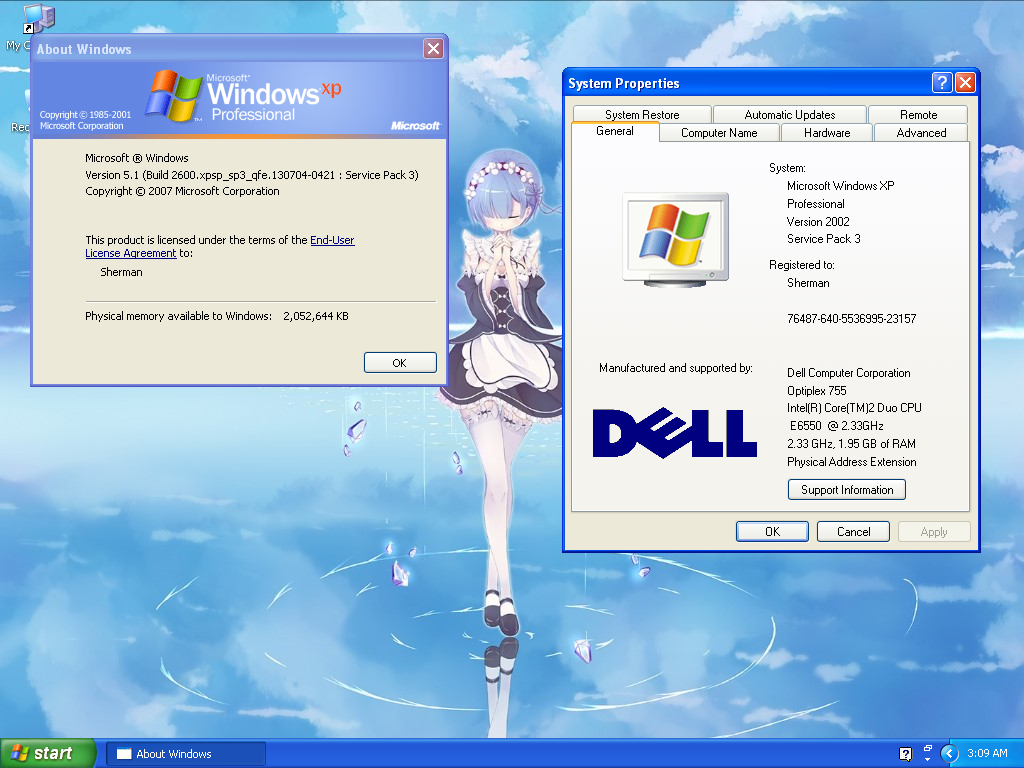Open the Start menu

tap(48, 753)
